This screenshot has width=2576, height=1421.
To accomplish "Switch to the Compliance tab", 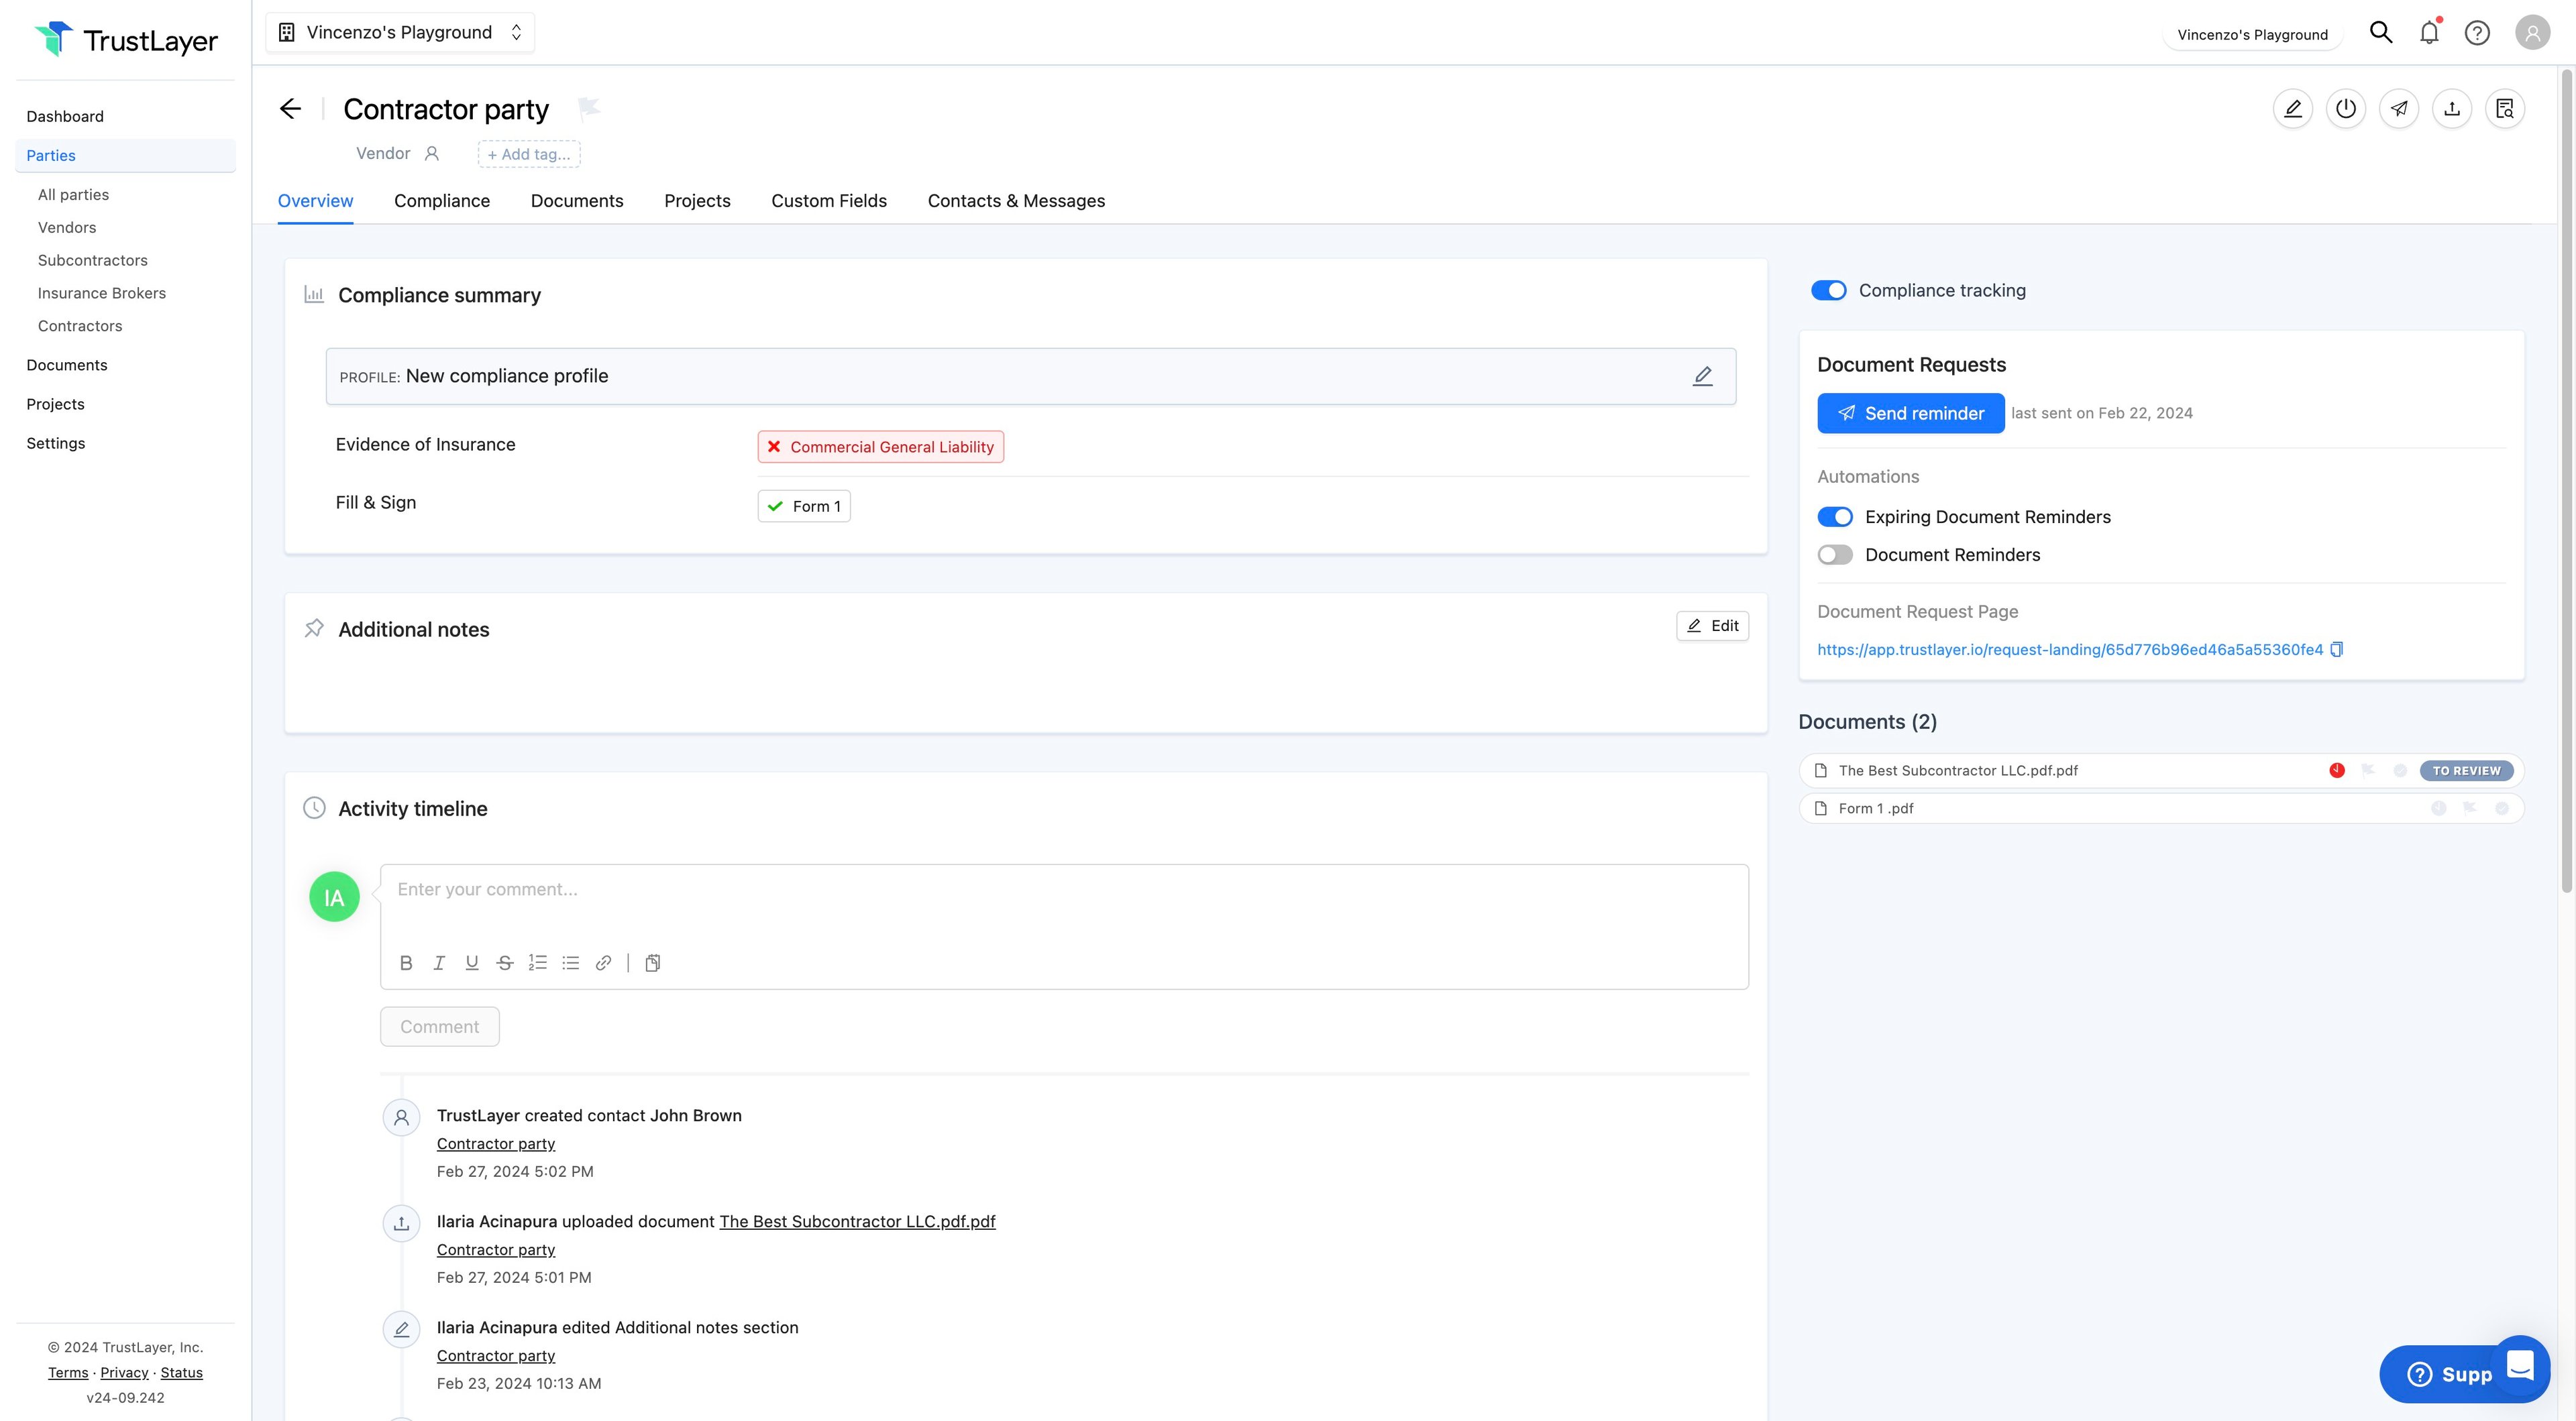I will coord(441,201).
